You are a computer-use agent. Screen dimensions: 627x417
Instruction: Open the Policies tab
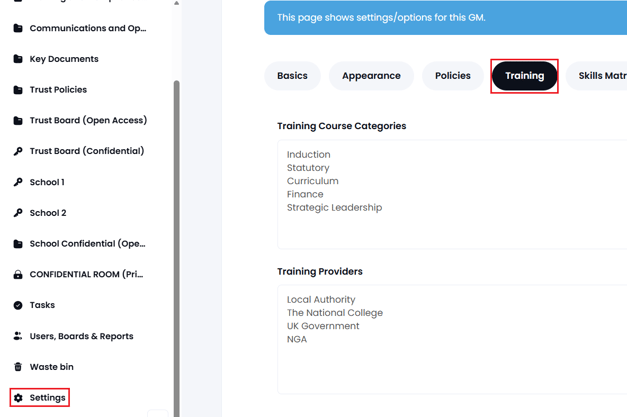pos(453,76)
